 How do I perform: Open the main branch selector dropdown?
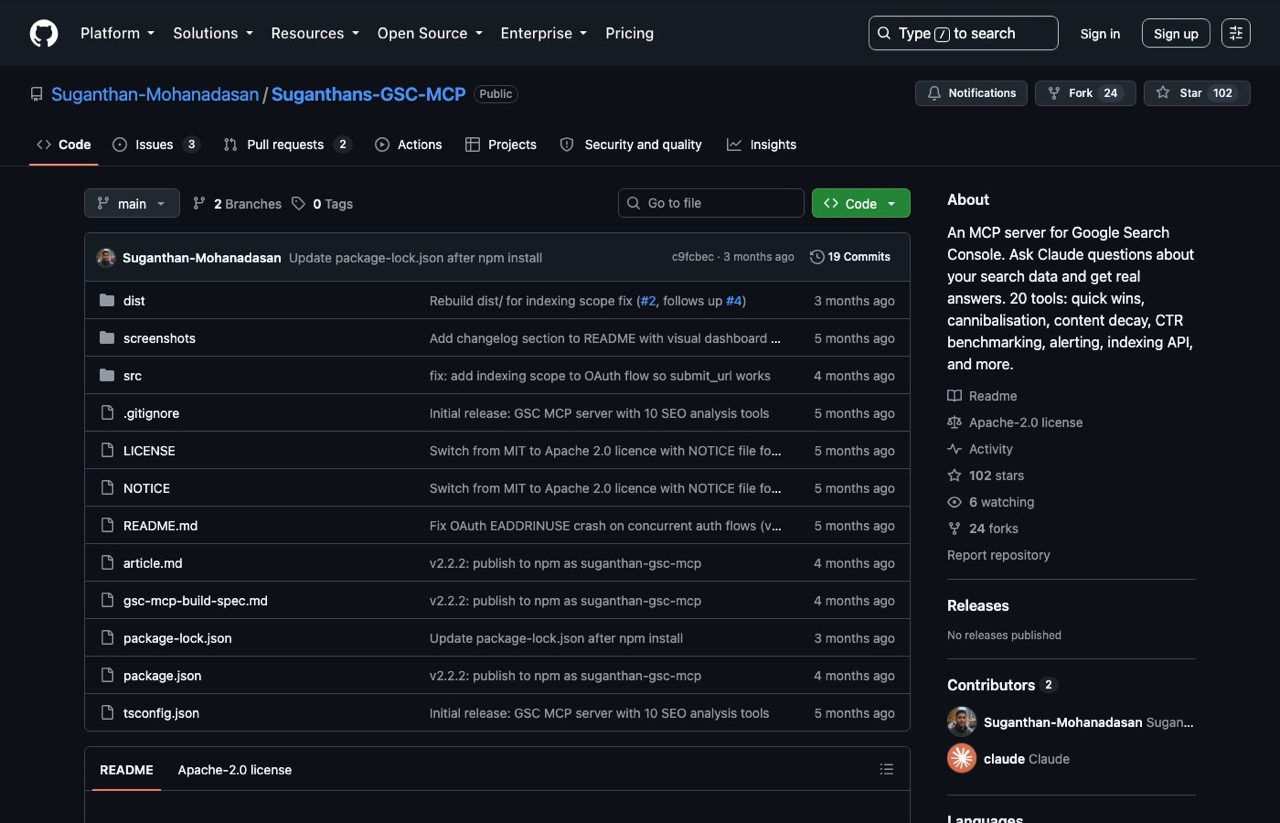tap(132, 203)
